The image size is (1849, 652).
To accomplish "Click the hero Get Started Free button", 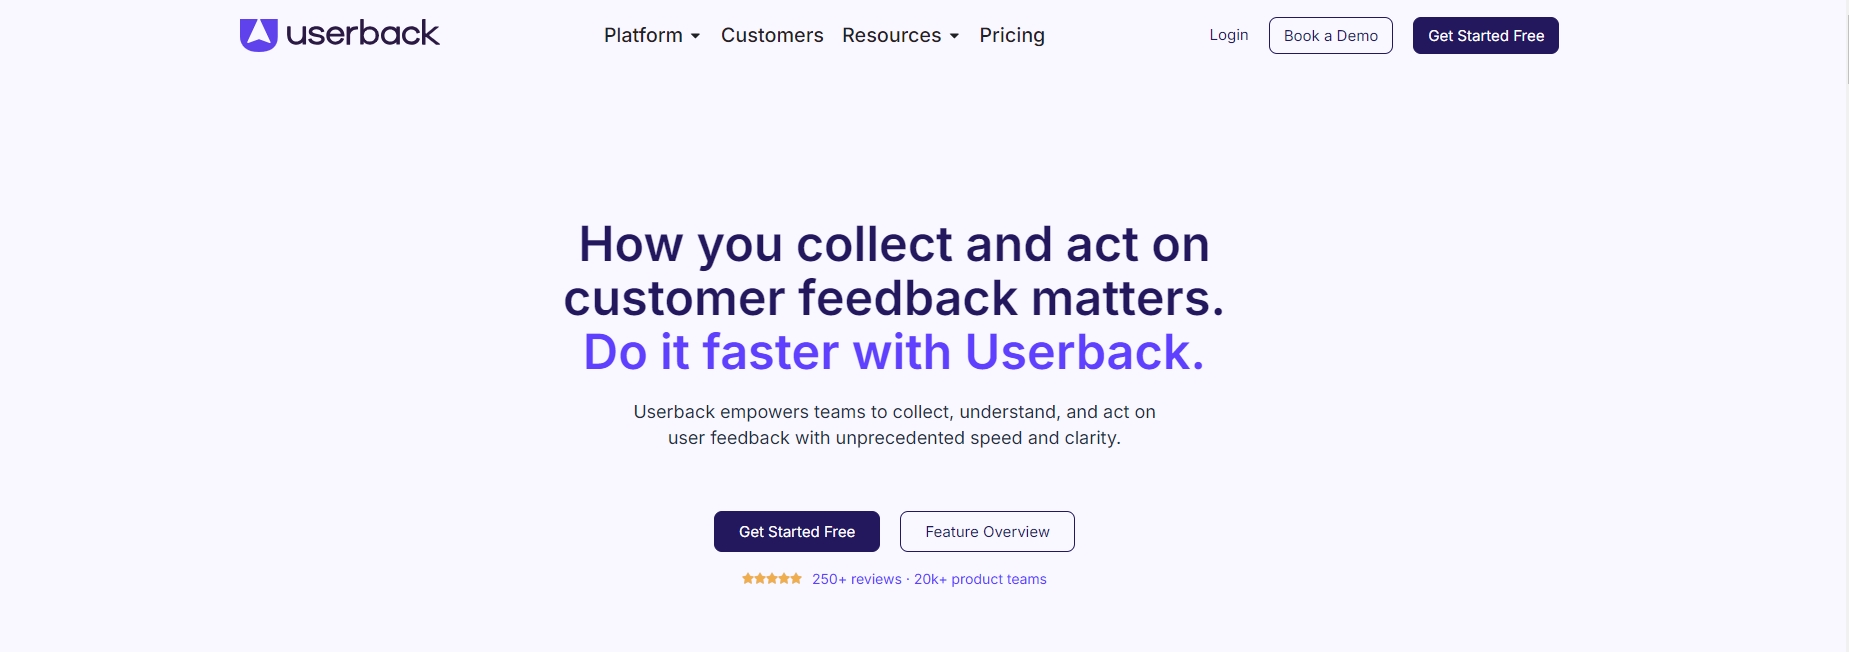I will point(796,532).
